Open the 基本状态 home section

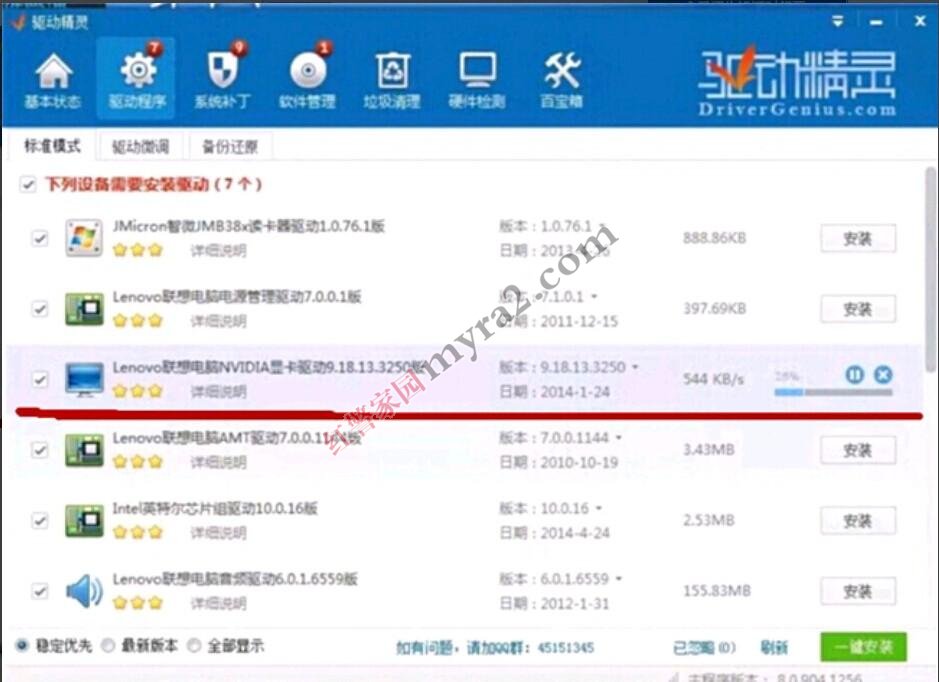[x=53, y=81]
